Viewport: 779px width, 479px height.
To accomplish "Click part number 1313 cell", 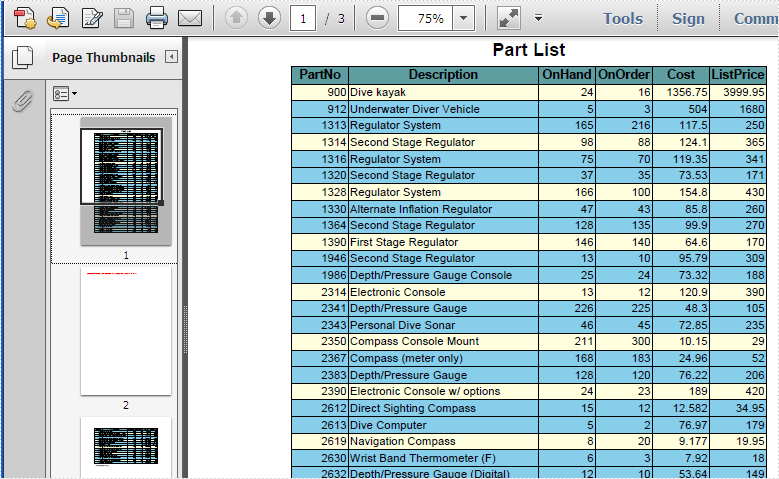I will pyautogui.click(x=320, y=125).
